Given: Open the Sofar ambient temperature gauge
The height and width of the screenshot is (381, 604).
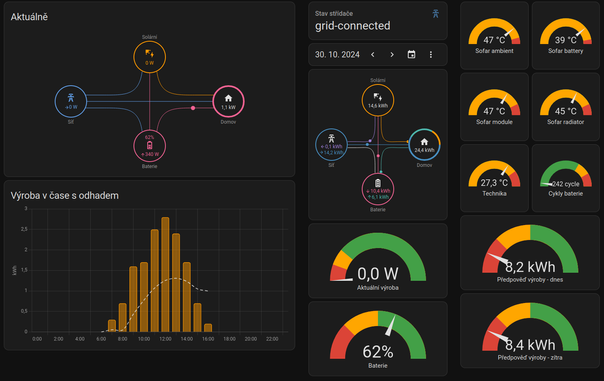Looking at the screenshot, I should coord(494,35).
